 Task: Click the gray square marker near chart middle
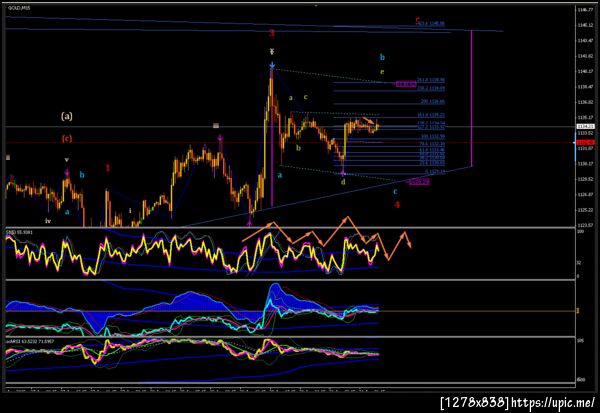(x=216, y=125)
